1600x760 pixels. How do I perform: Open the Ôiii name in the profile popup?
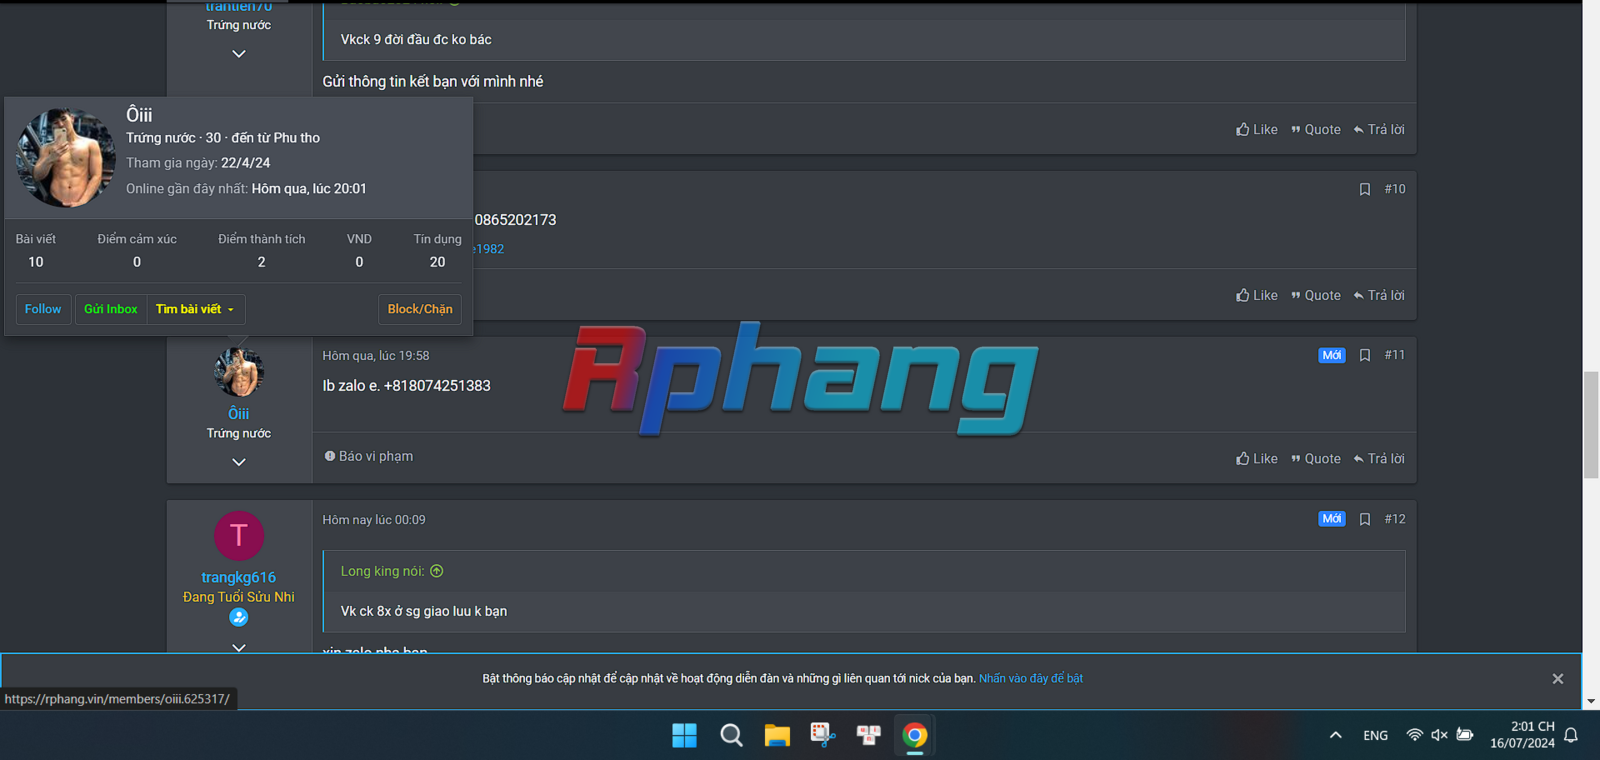pyautogui.click(x=139, y=114)
